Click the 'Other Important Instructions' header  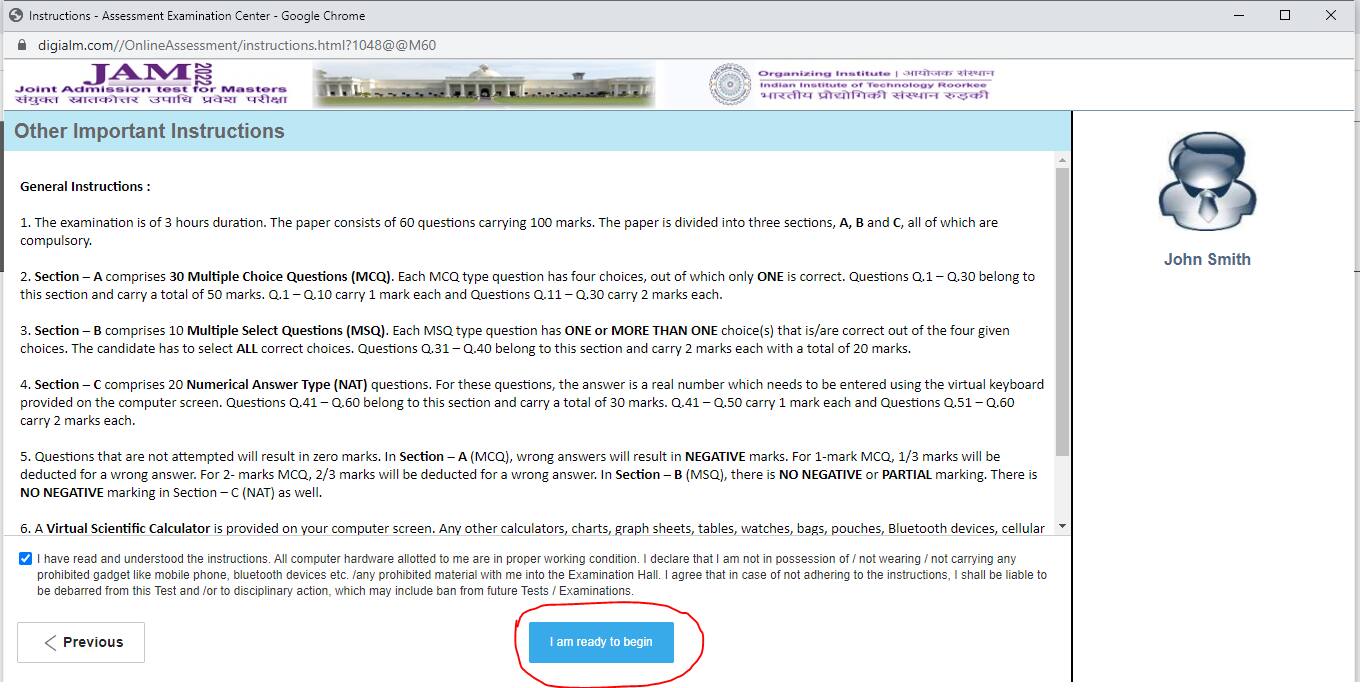point(146,131)
